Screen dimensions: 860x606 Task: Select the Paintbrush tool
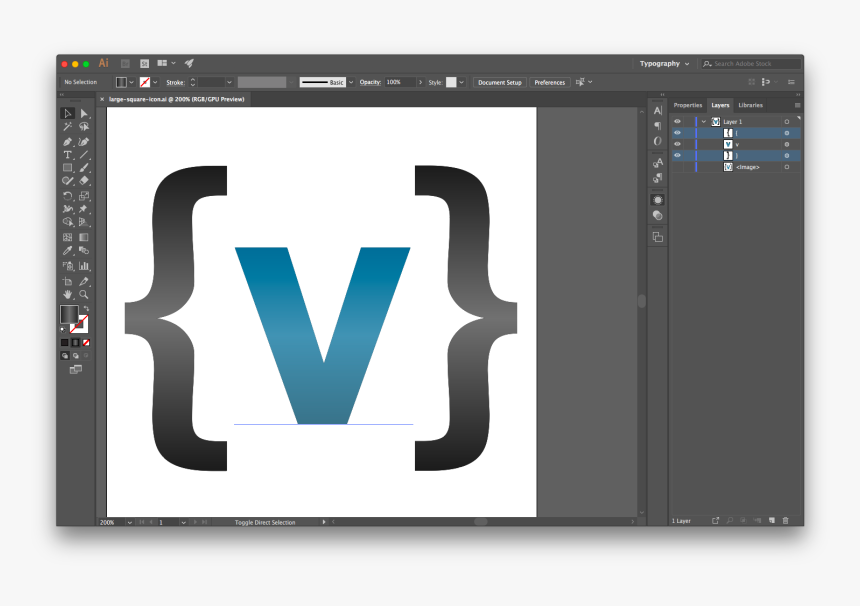(x=84, y=168)
